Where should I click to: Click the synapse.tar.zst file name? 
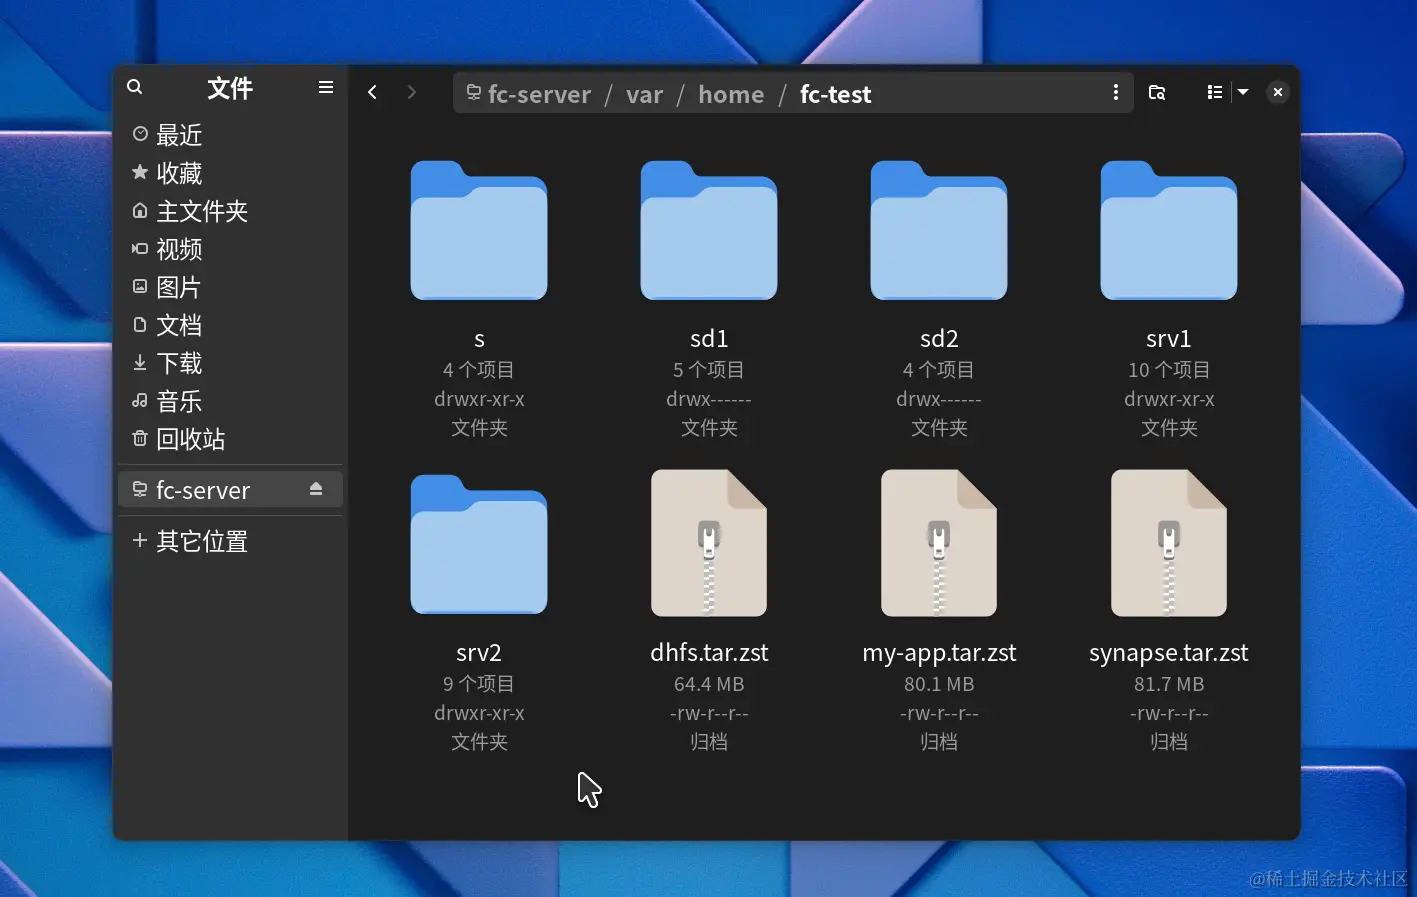pyautogui.click(x=1169, y=653)
